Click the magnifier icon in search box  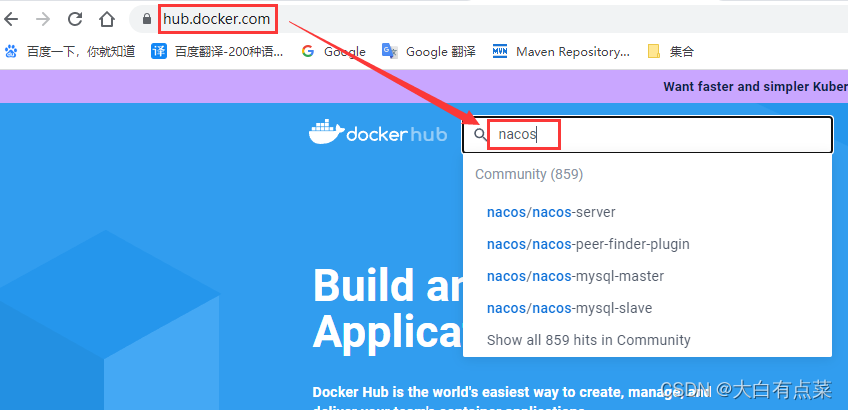(480, 135)
